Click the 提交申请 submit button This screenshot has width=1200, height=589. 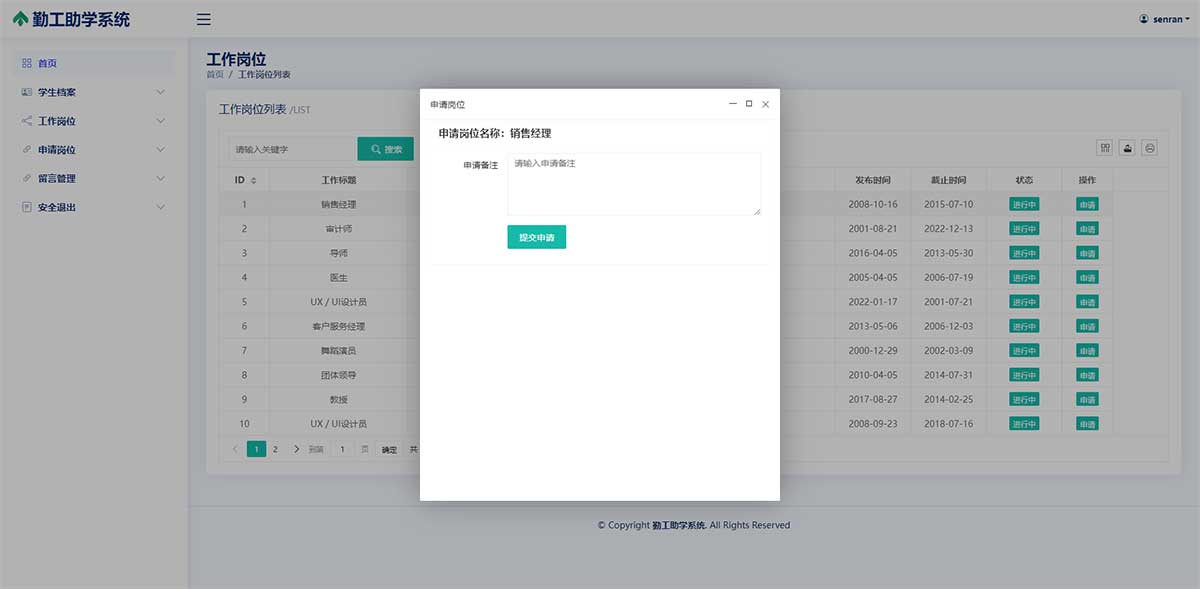point(537,237)
